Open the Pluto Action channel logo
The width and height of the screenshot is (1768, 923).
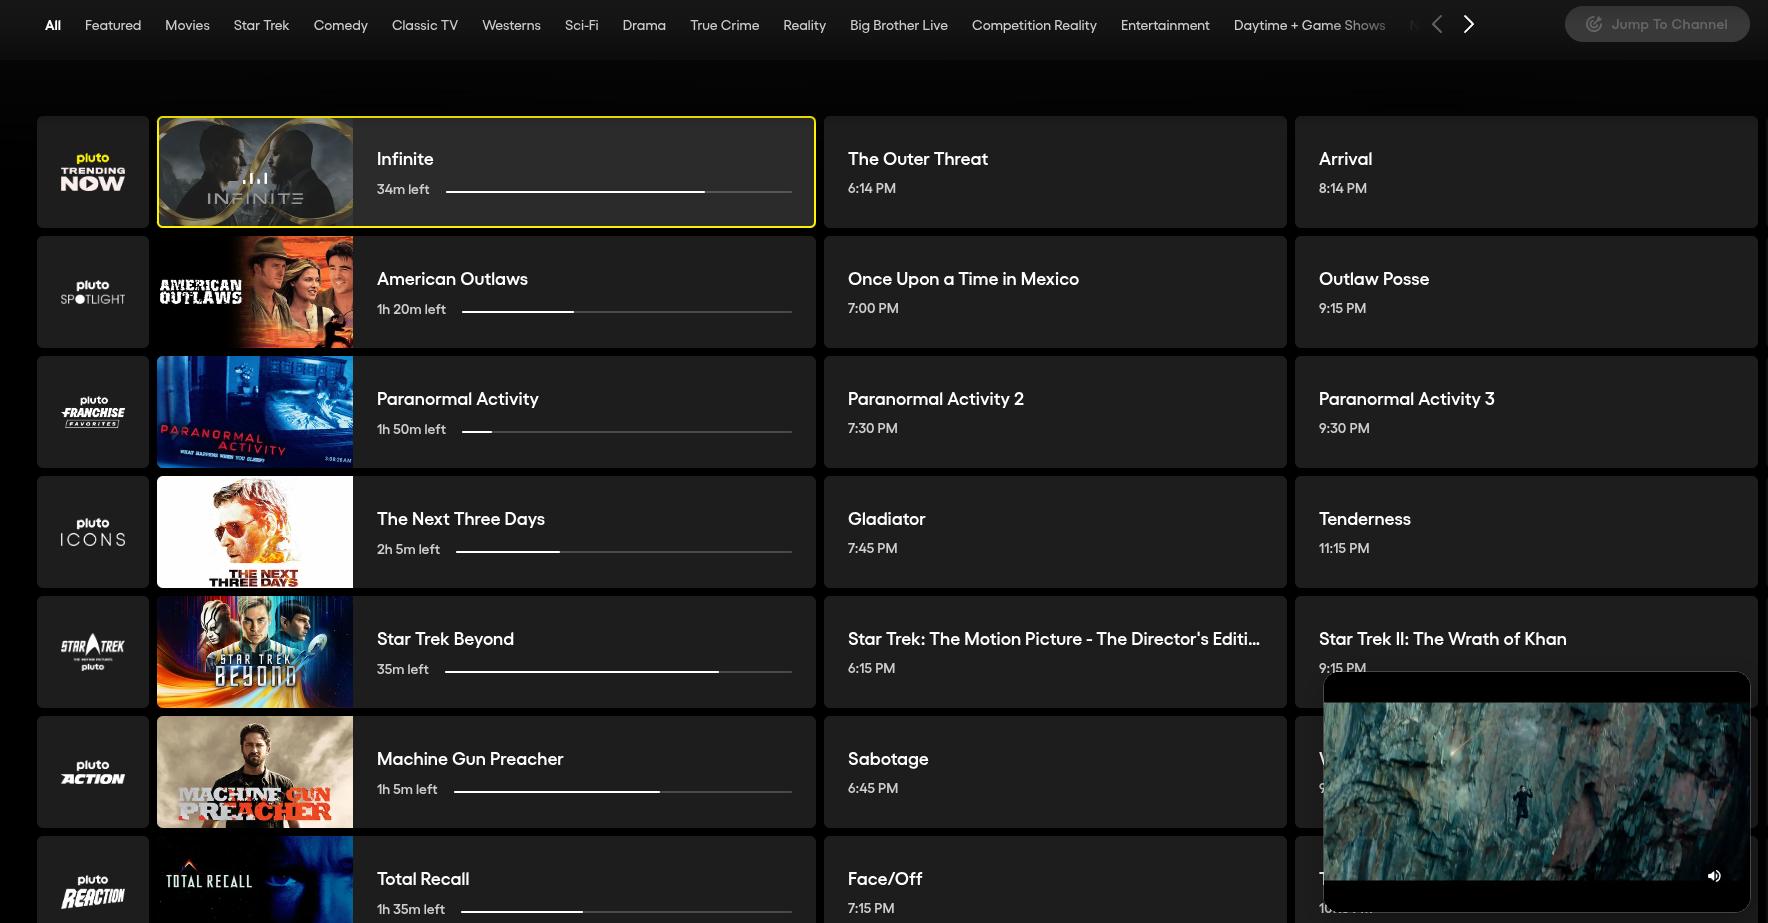point(93,772)
